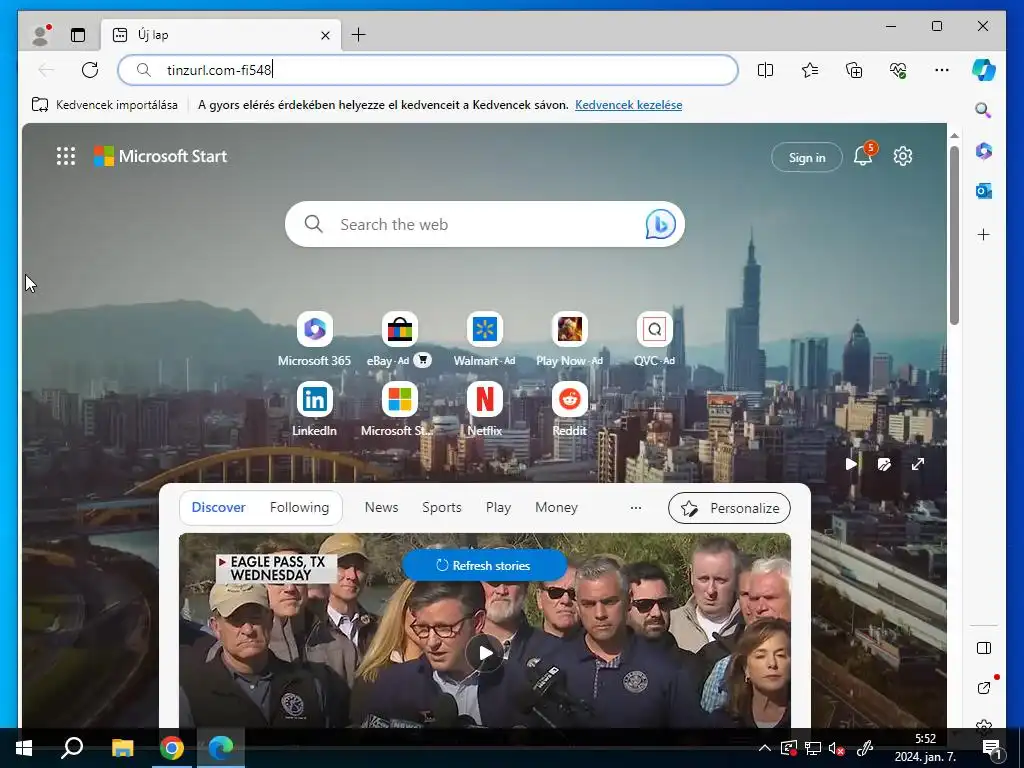
Task: Play the Eagle Pass news video
Action: 485,652
